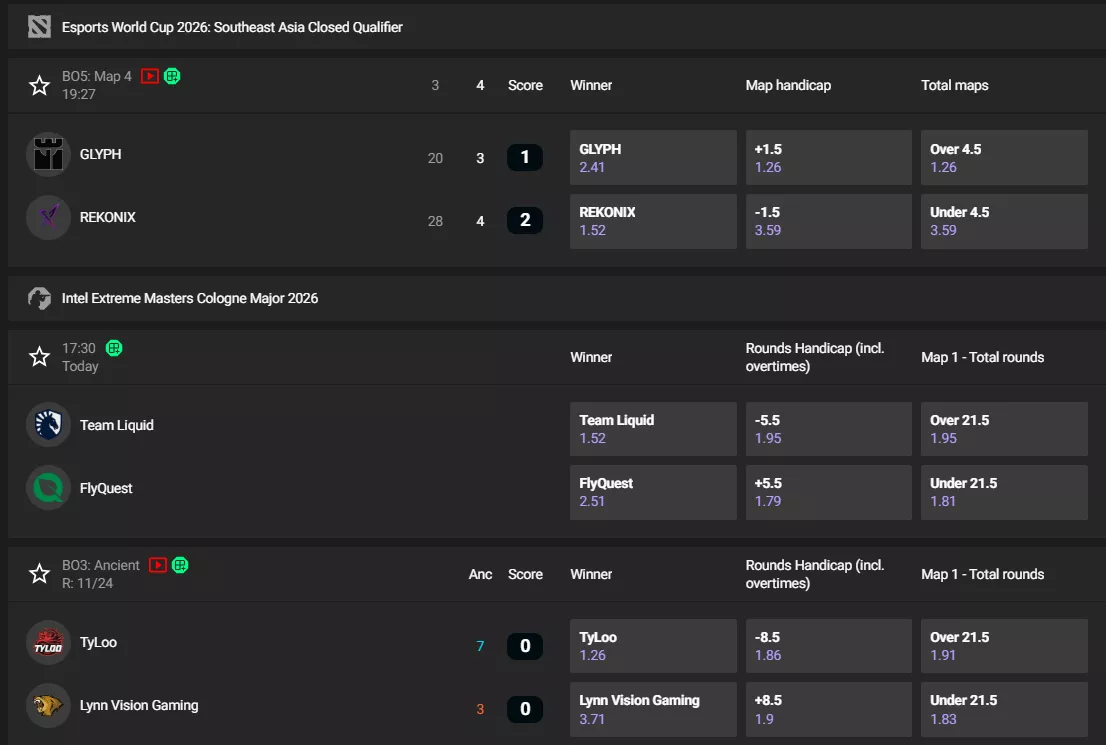Screen dimensions: 1106x745
Task: Bet on REKONIX winner at 1.52
Action: (653, 221)
